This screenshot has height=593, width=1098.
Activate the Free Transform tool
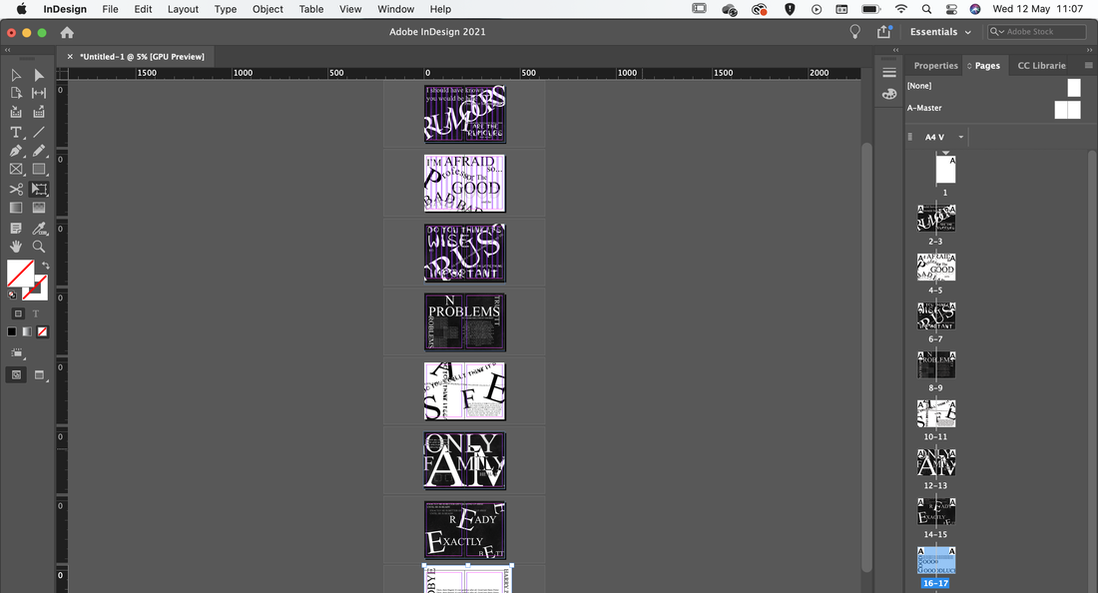(39, 189)
